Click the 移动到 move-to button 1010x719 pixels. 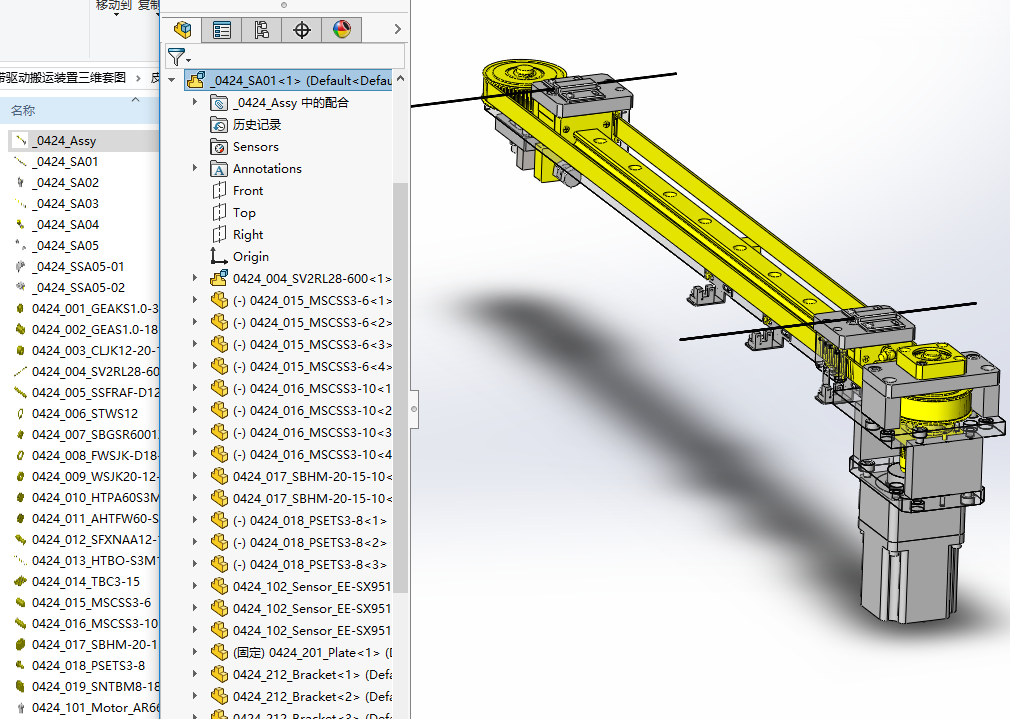113,6
